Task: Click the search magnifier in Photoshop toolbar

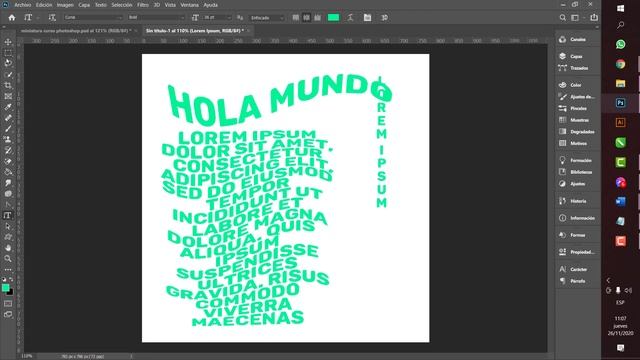Action: point(562,18)
